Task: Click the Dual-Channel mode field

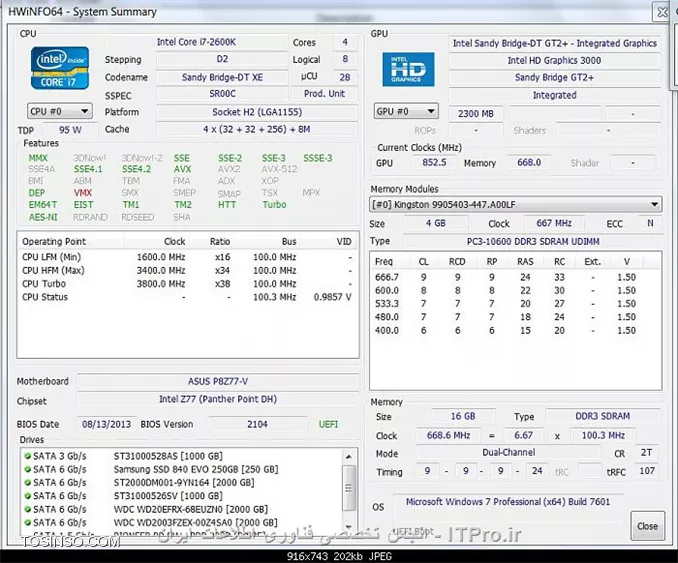Action: (508, 452)
